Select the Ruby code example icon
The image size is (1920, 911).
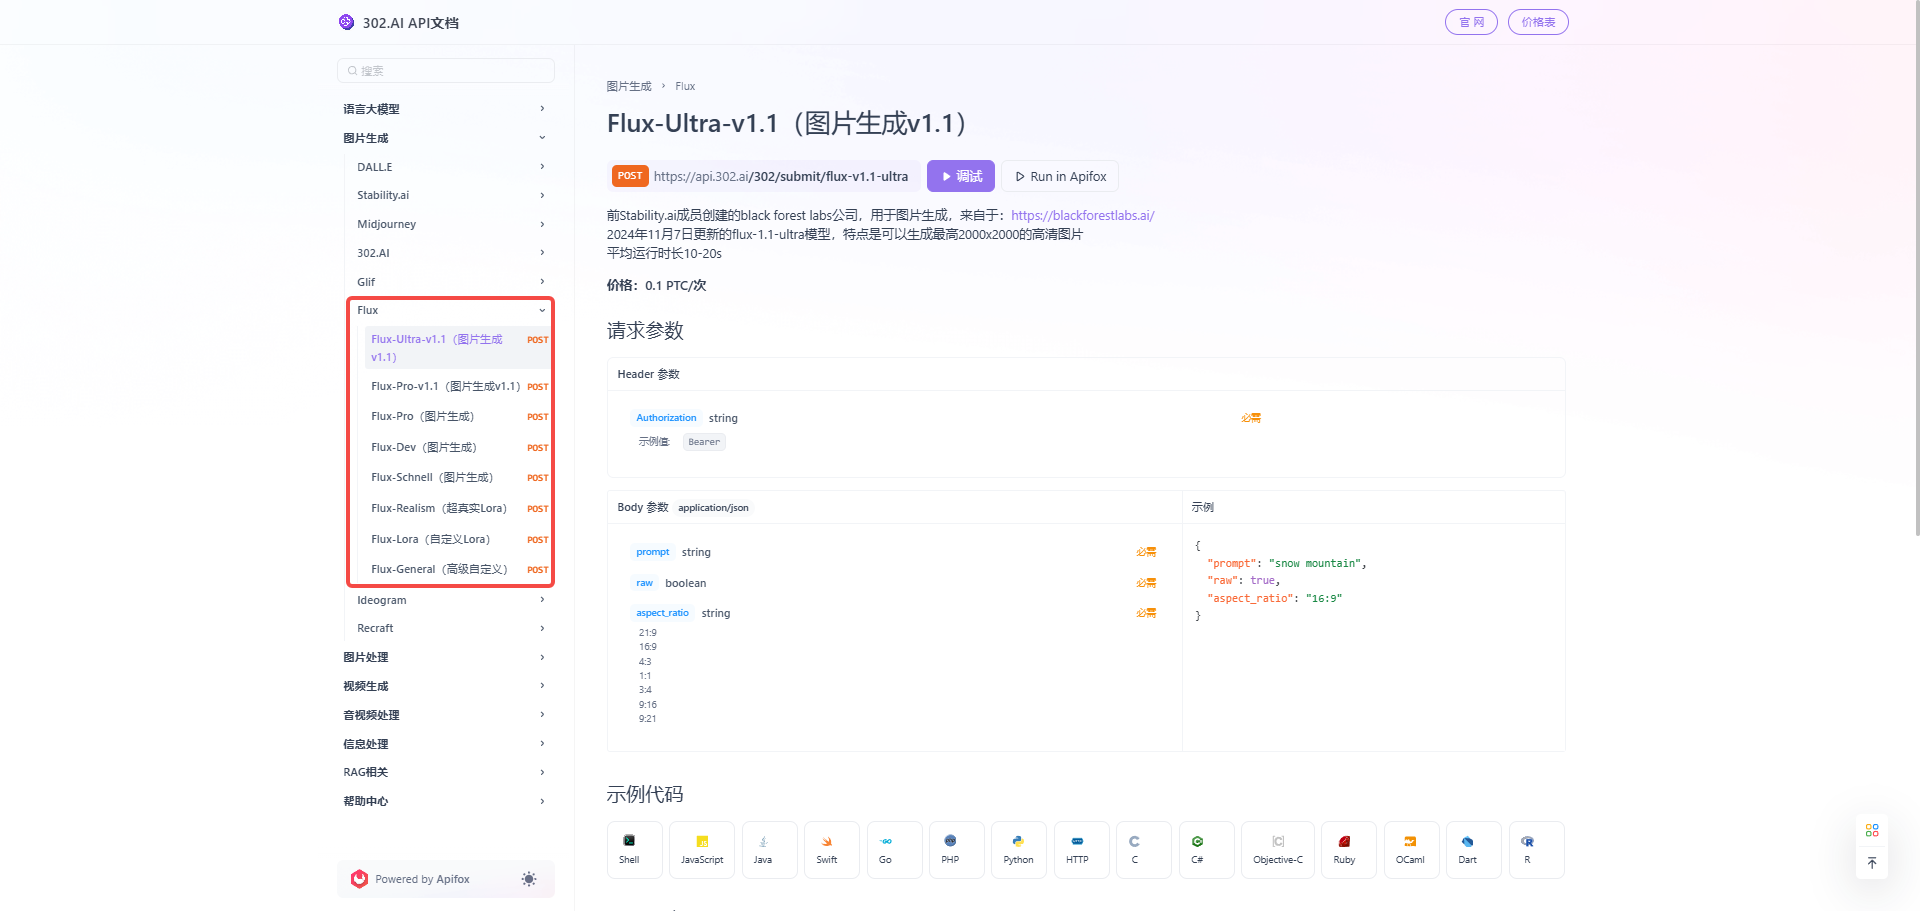(1344, 841)
